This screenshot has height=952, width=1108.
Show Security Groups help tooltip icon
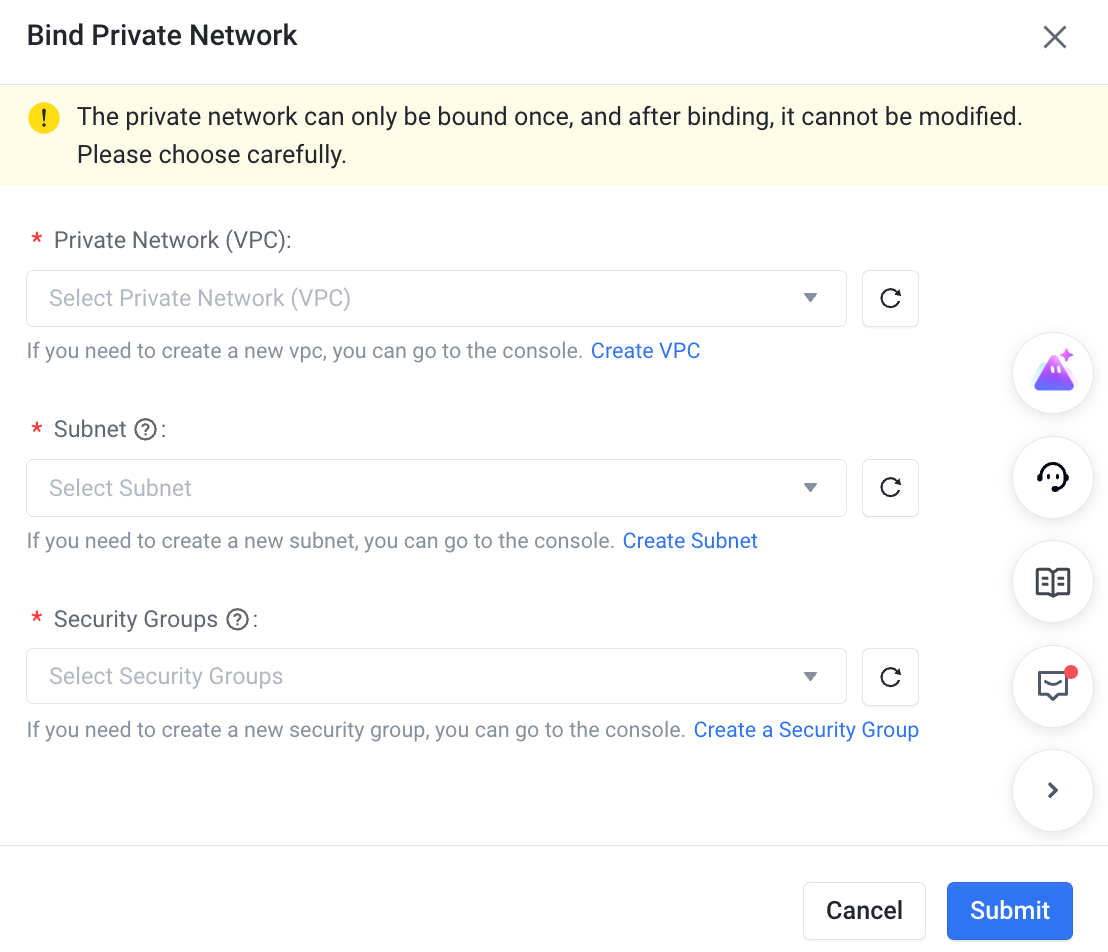pyautogui.click(x=237, y=619)
